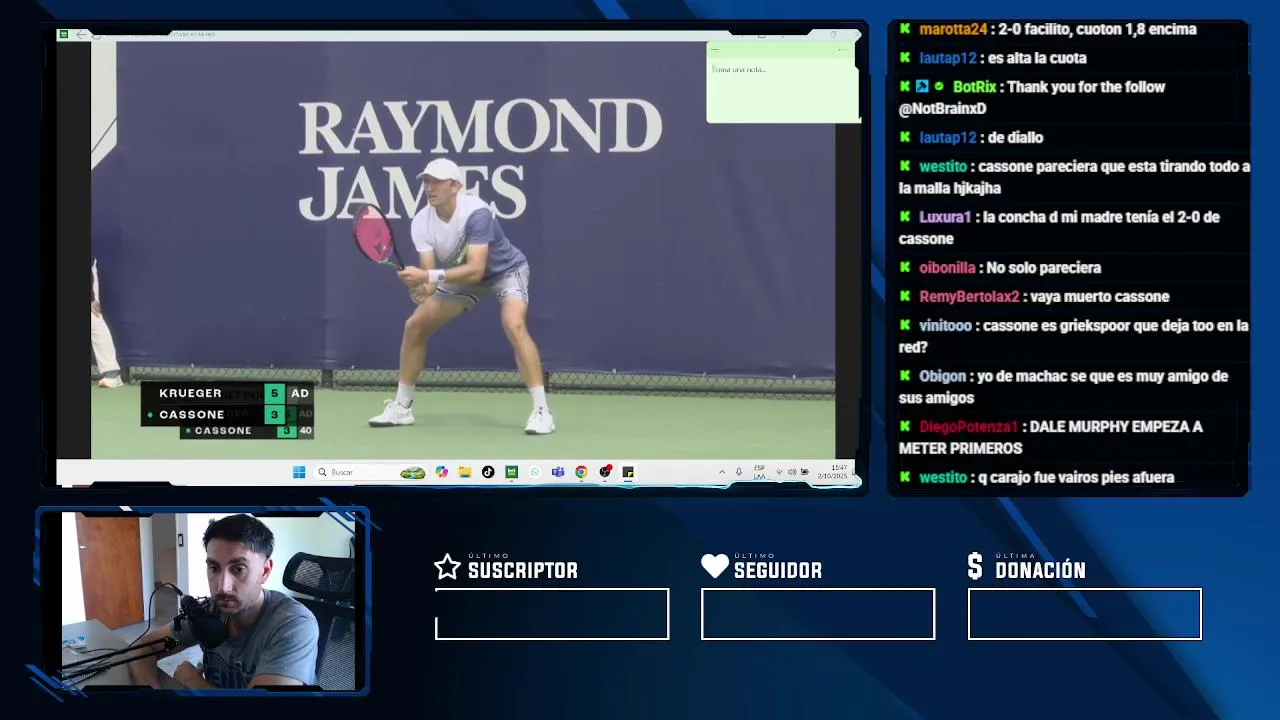Open the network Wi-Fi tray icon
This screenshot has width=1280, height=720.
click(x=780, y=472)
